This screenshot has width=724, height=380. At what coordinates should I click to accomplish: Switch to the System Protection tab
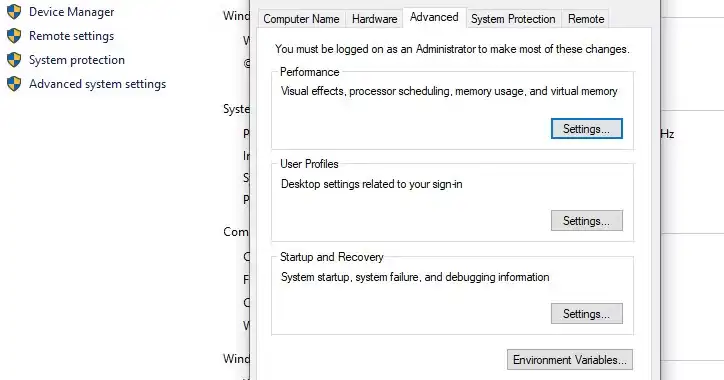tap(513, 19)
